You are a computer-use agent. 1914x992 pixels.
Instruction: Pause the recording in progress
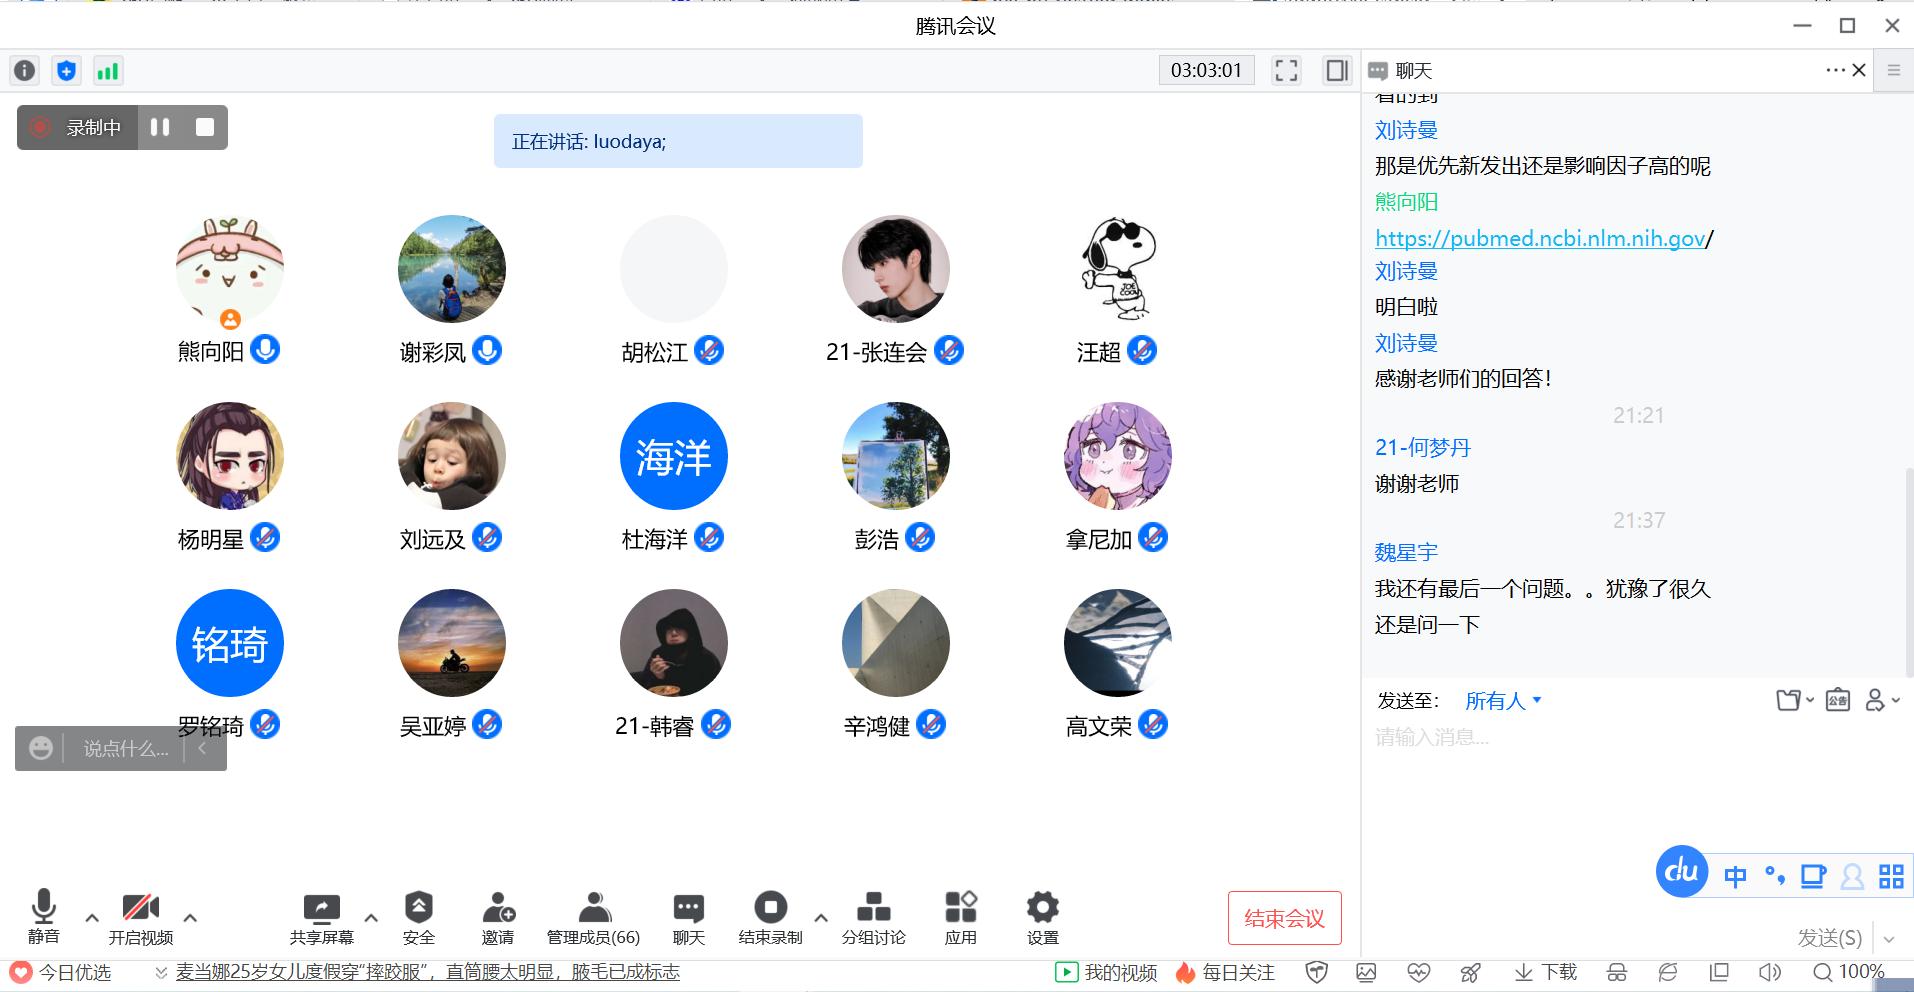160,127
